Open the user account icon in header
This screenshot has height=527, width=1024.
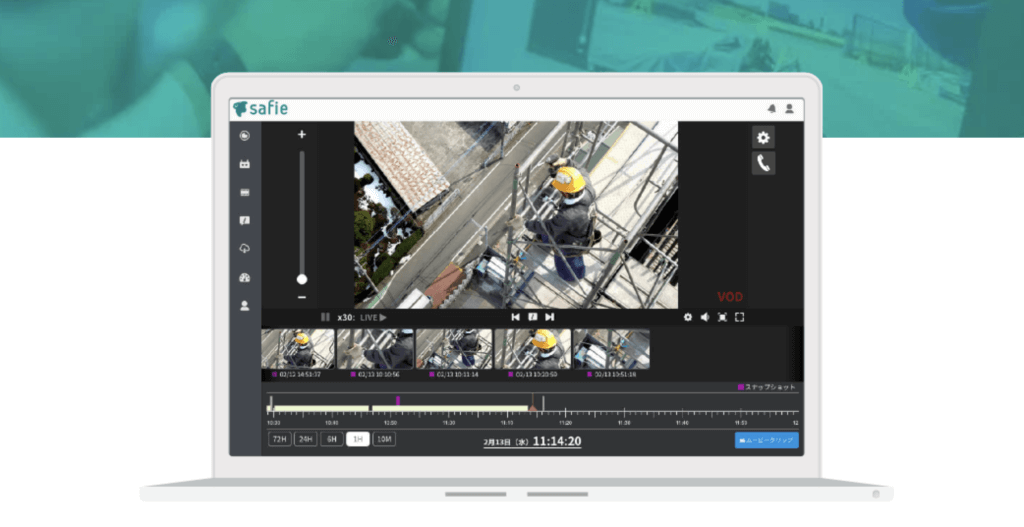tap(789, 108)
